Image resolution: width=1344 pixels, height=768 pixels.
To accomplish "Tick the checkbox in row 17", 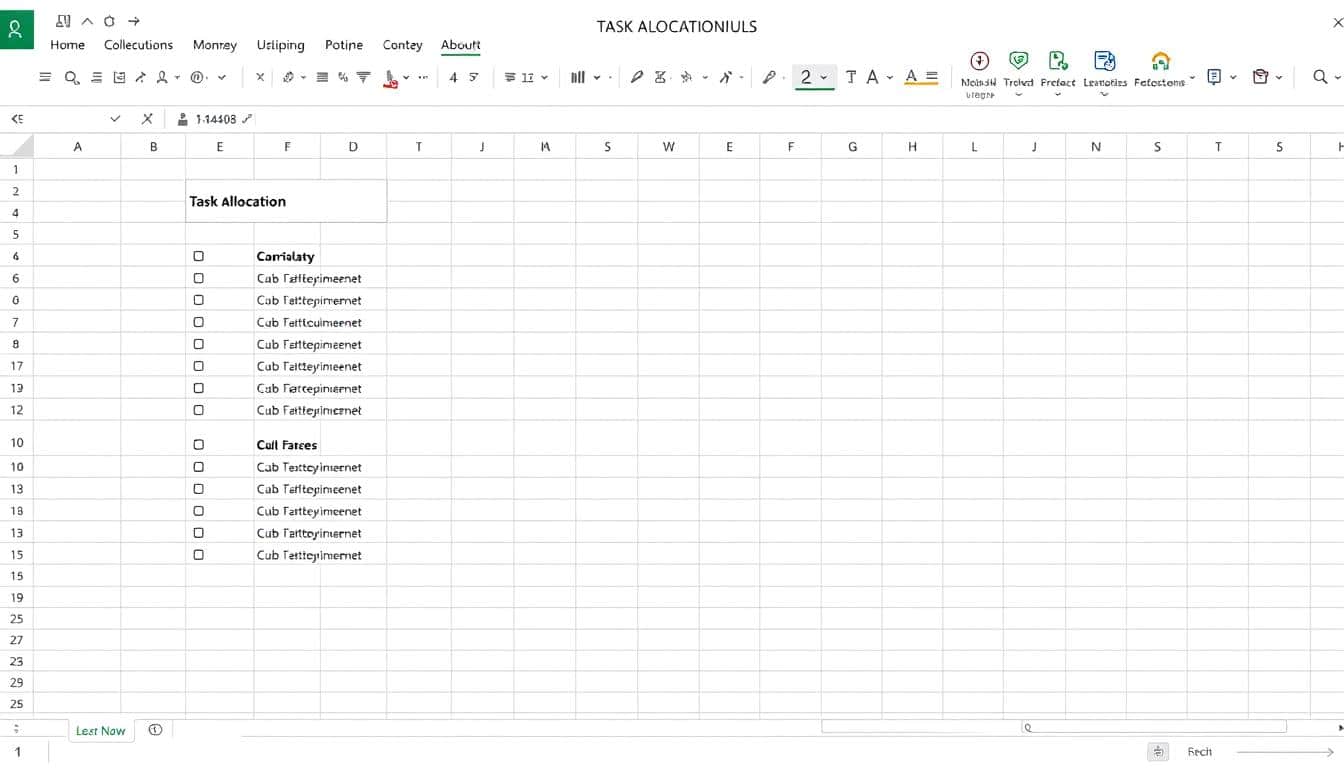I will pos(198,366).
